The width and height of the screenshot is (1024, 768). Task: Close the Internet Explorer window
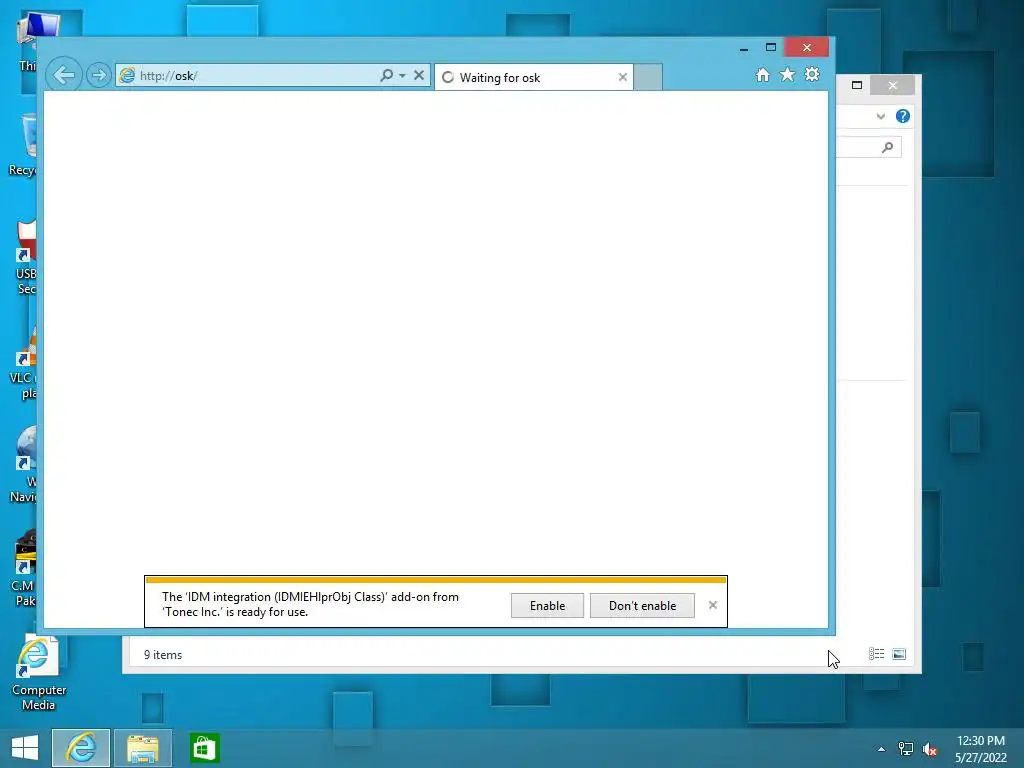(807, 47)
